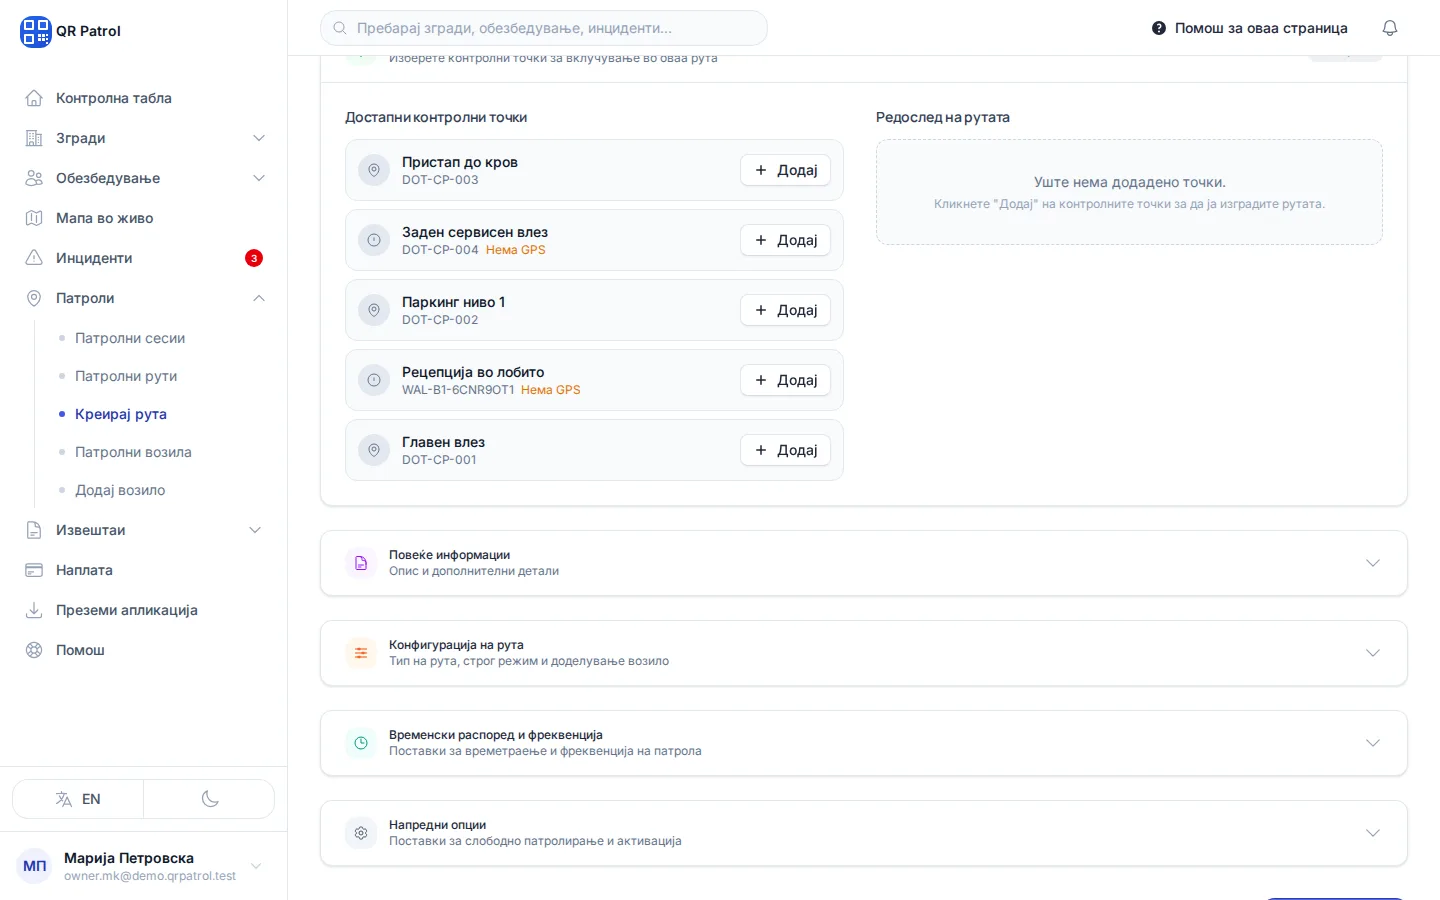Add Паркинг ниво 1 to the route
This screenshot has height=900, width=1440.
(786, 310)
